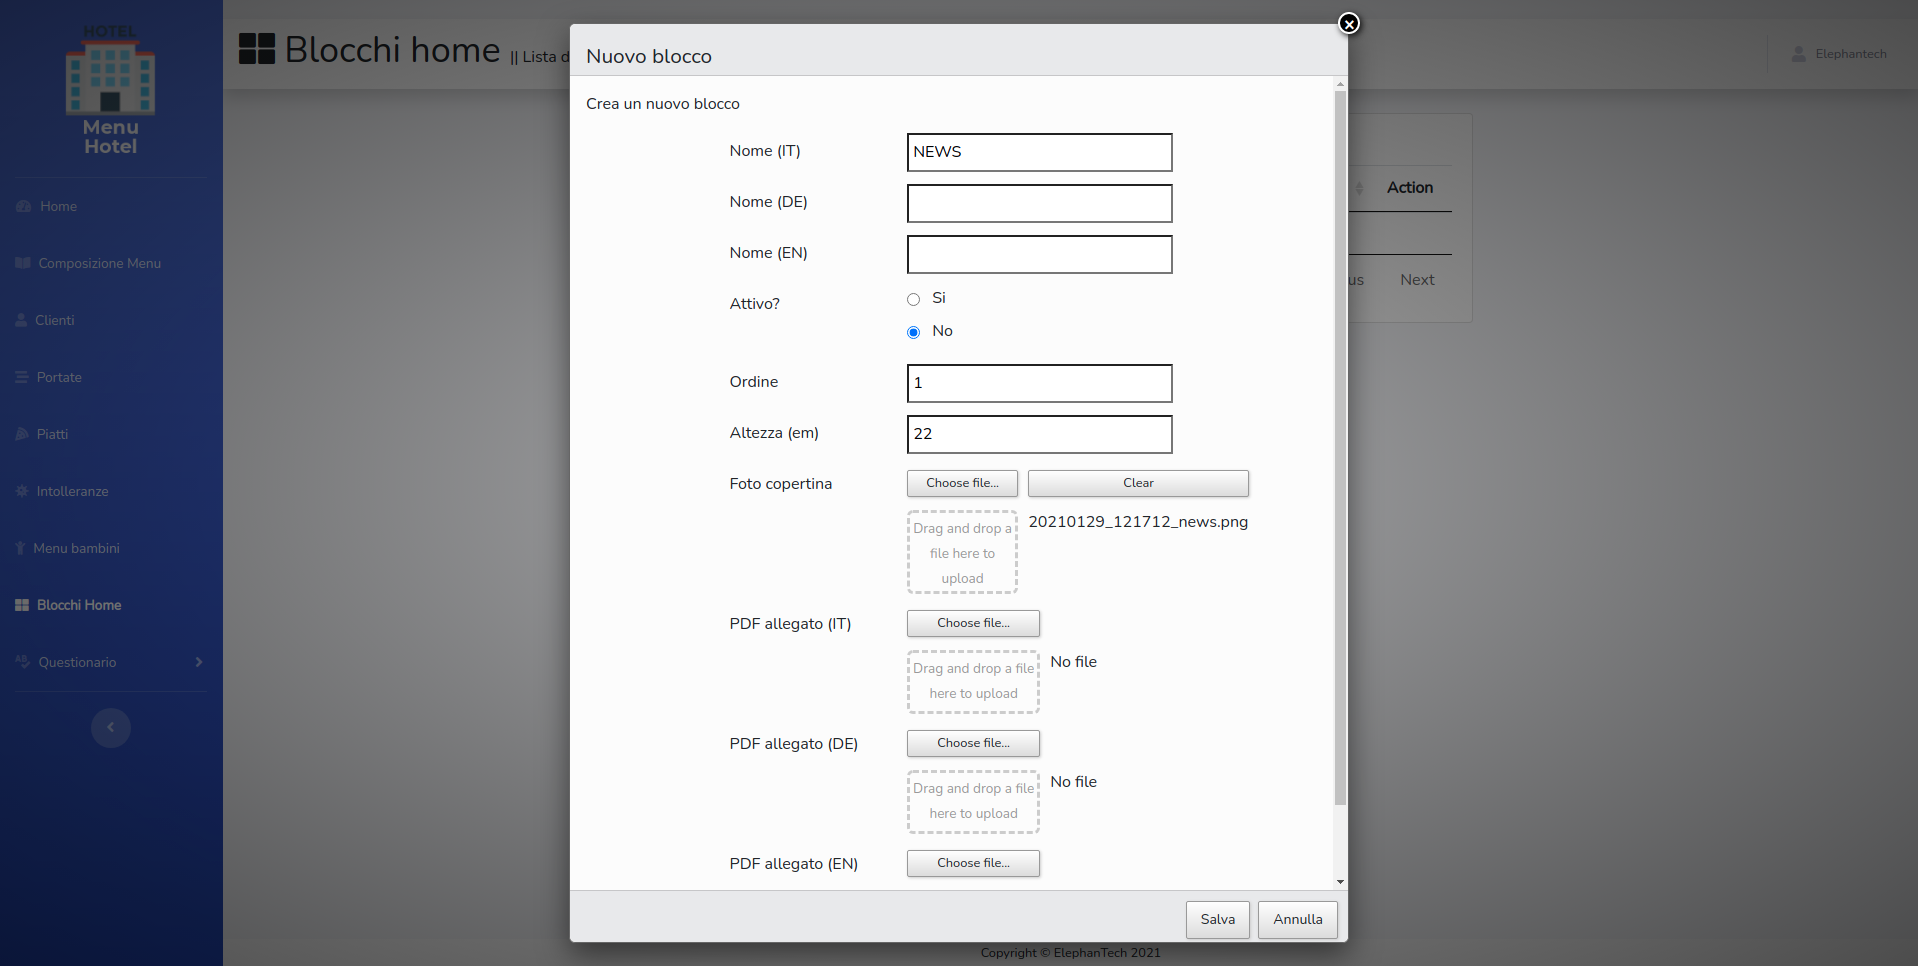Image resolution: width=1918 pixels, height=966 pixels.
Task: Open the Menu bambini sidebar item
Action: (76, 549)
